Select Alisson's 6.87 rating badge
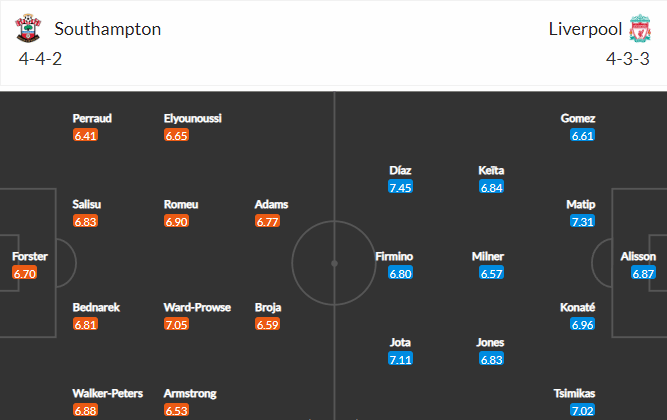Screen dimensions: 667x420 (x=643, y=273)
